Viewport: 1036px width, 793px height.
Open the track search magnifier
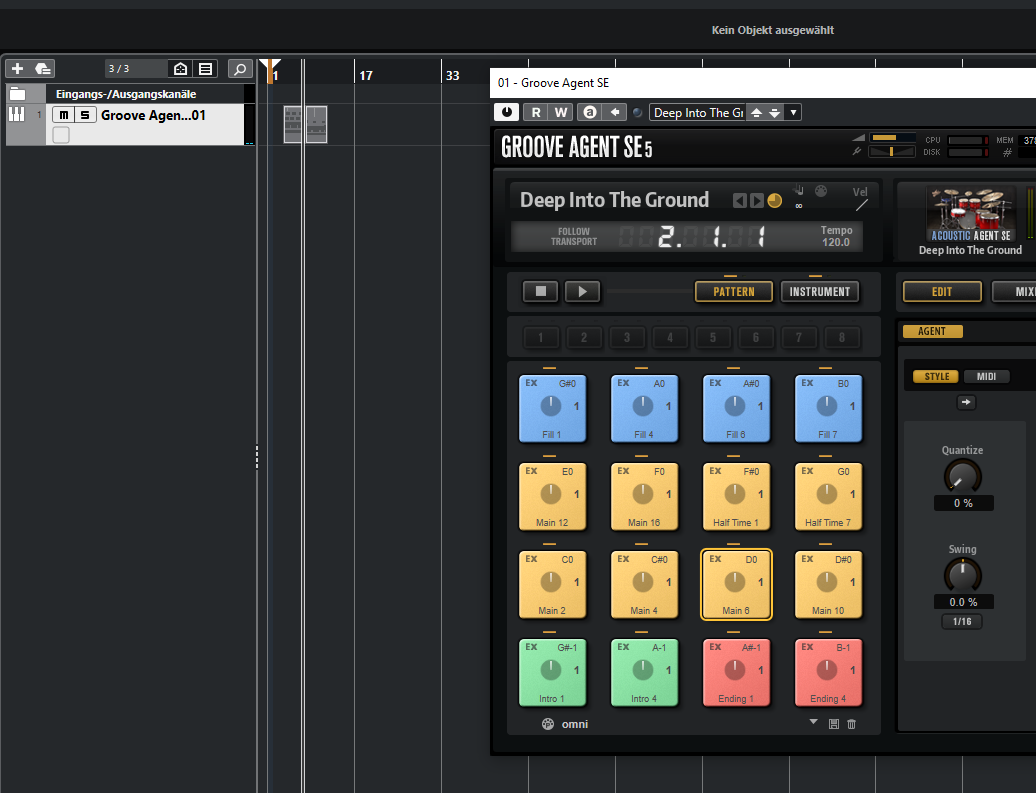point(239,69)
